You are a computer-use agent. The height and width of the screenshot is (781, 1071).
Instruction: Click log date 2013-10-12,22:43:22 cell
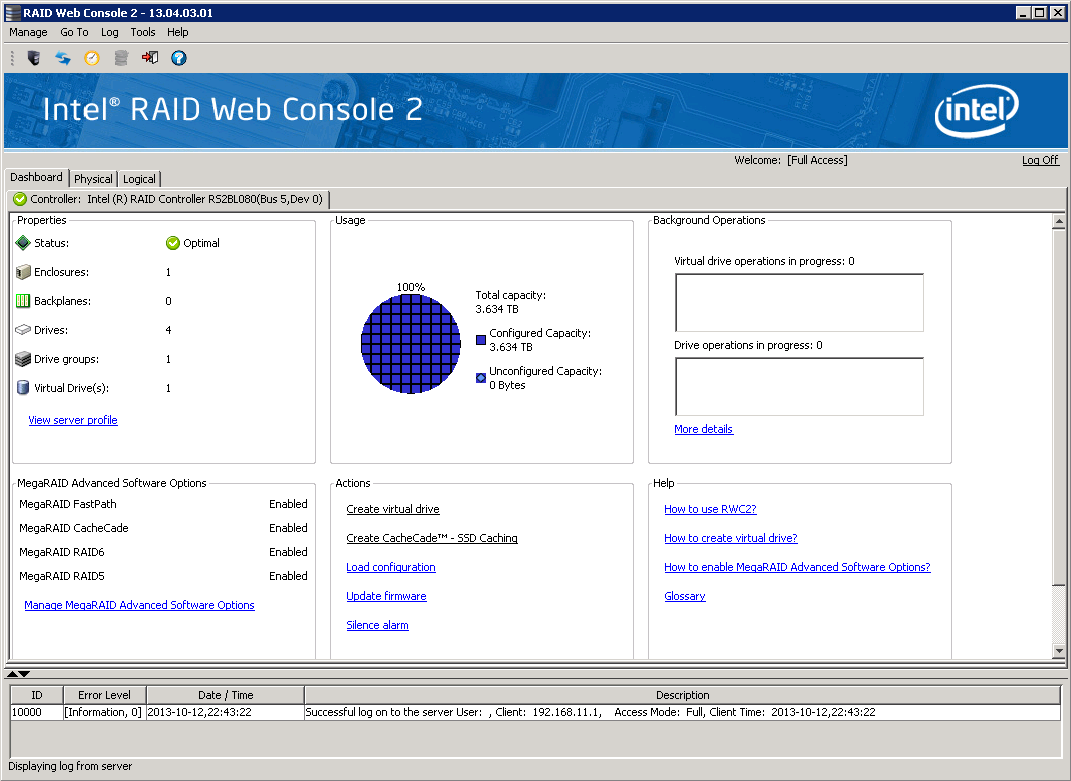[x=225, y=712]
